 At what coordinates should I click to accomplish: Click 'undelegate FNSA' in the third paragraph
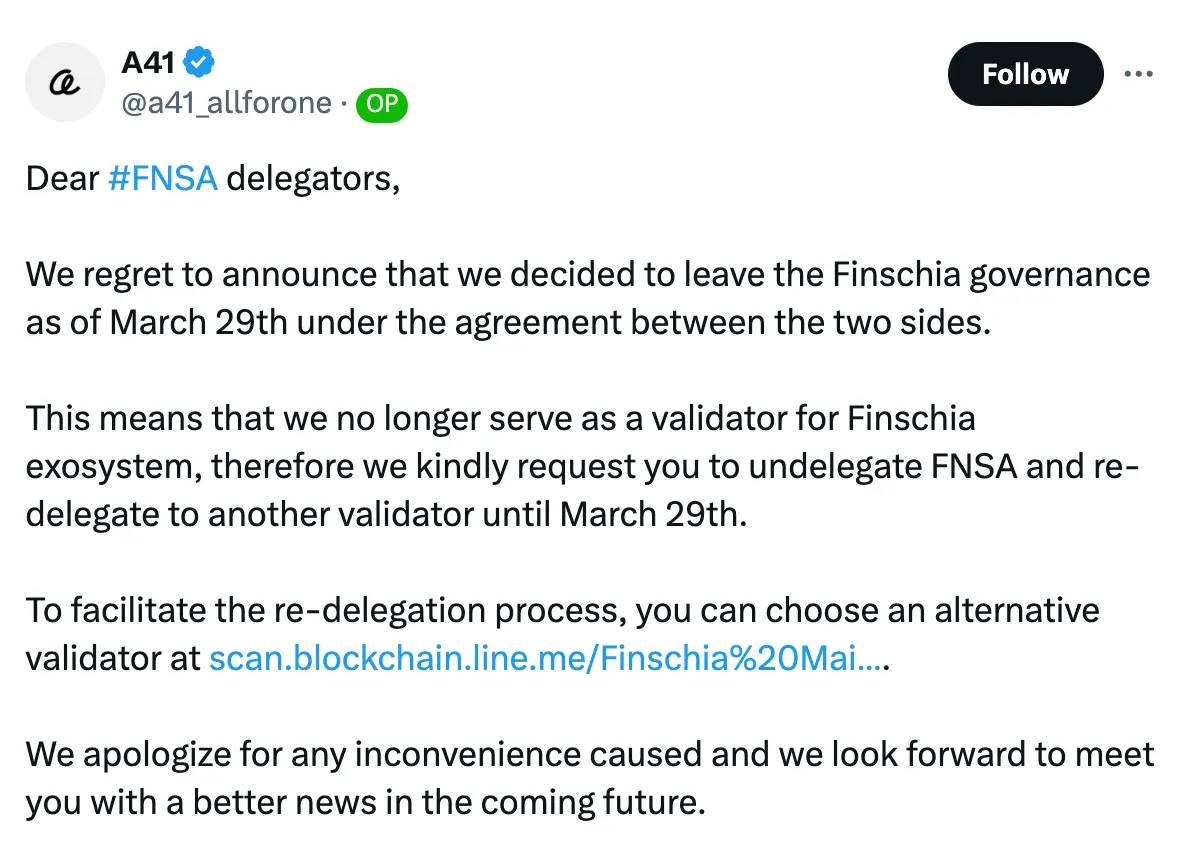(x=883, y=467)
